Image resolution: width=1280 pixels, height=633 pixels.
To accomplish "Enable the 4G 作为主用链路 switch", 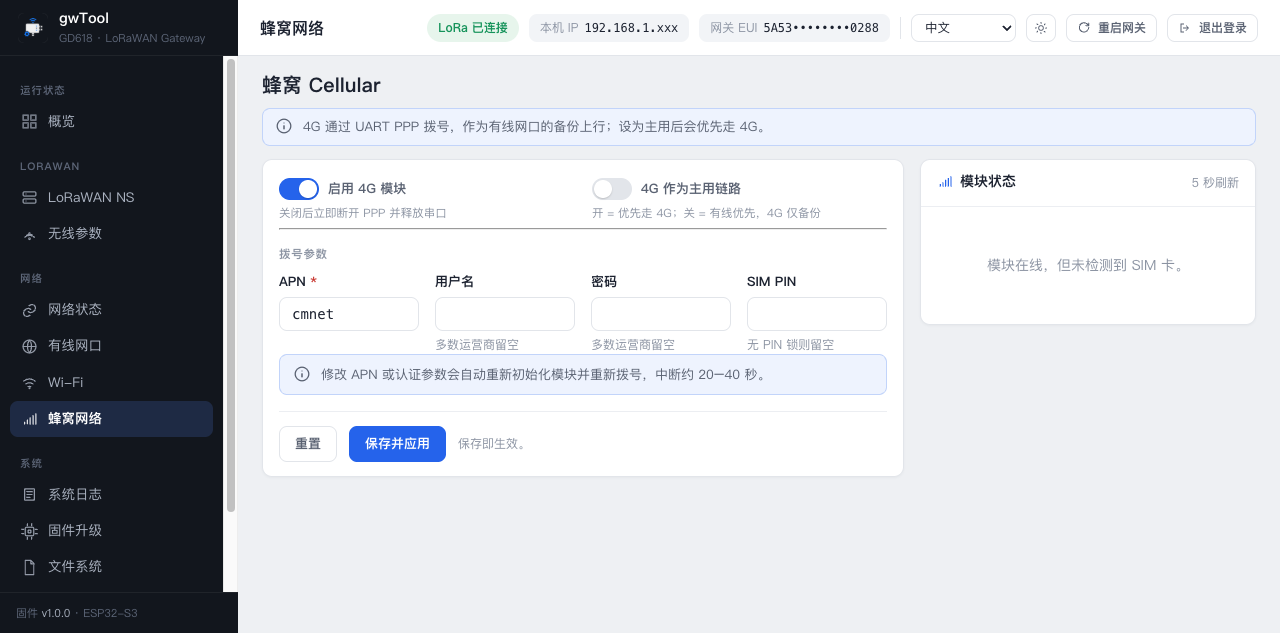I will (x=612, y=189).
